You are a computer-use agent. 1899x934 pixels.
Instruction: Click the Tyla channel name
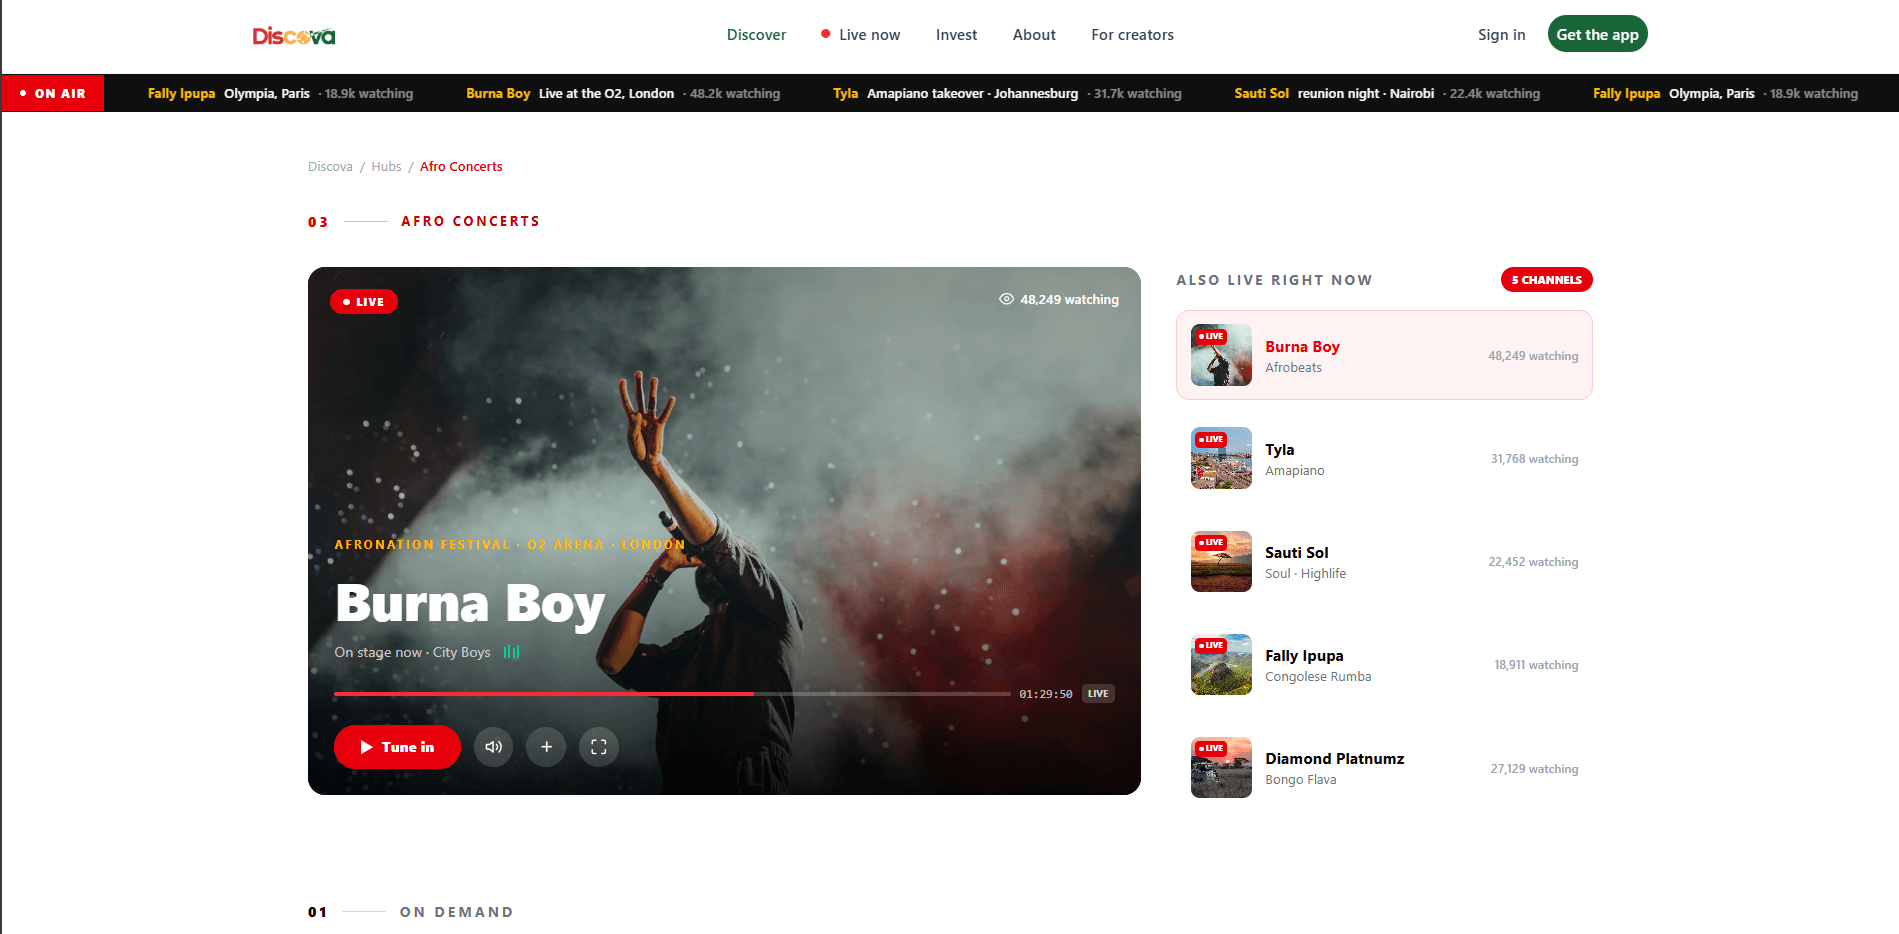point(1279,450)
